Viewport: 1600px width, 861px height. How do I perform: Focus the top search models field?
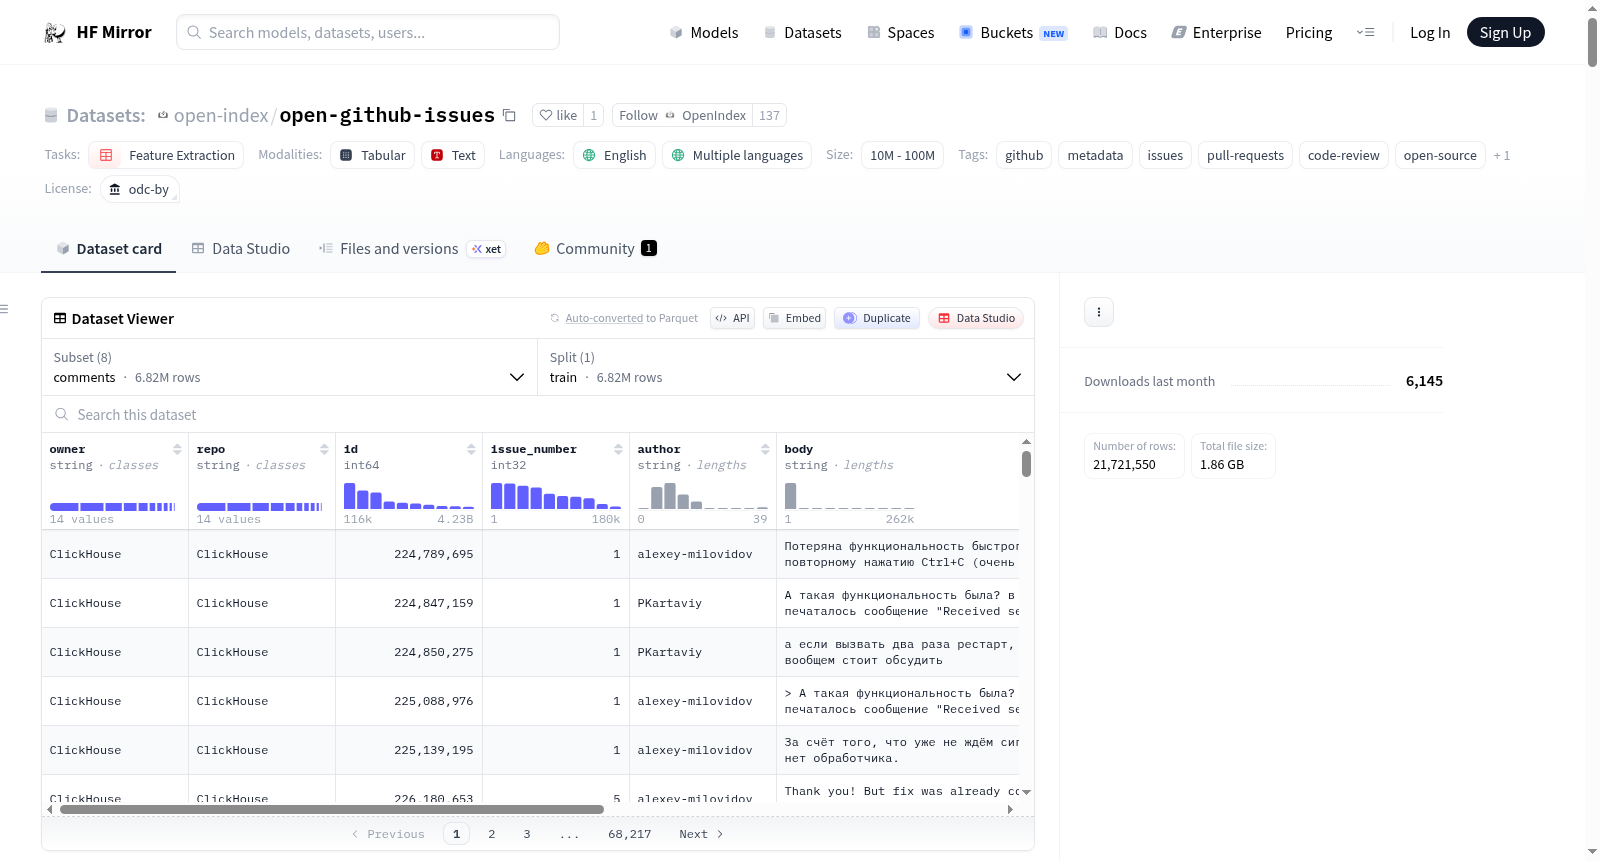click(x=368, y=32)
